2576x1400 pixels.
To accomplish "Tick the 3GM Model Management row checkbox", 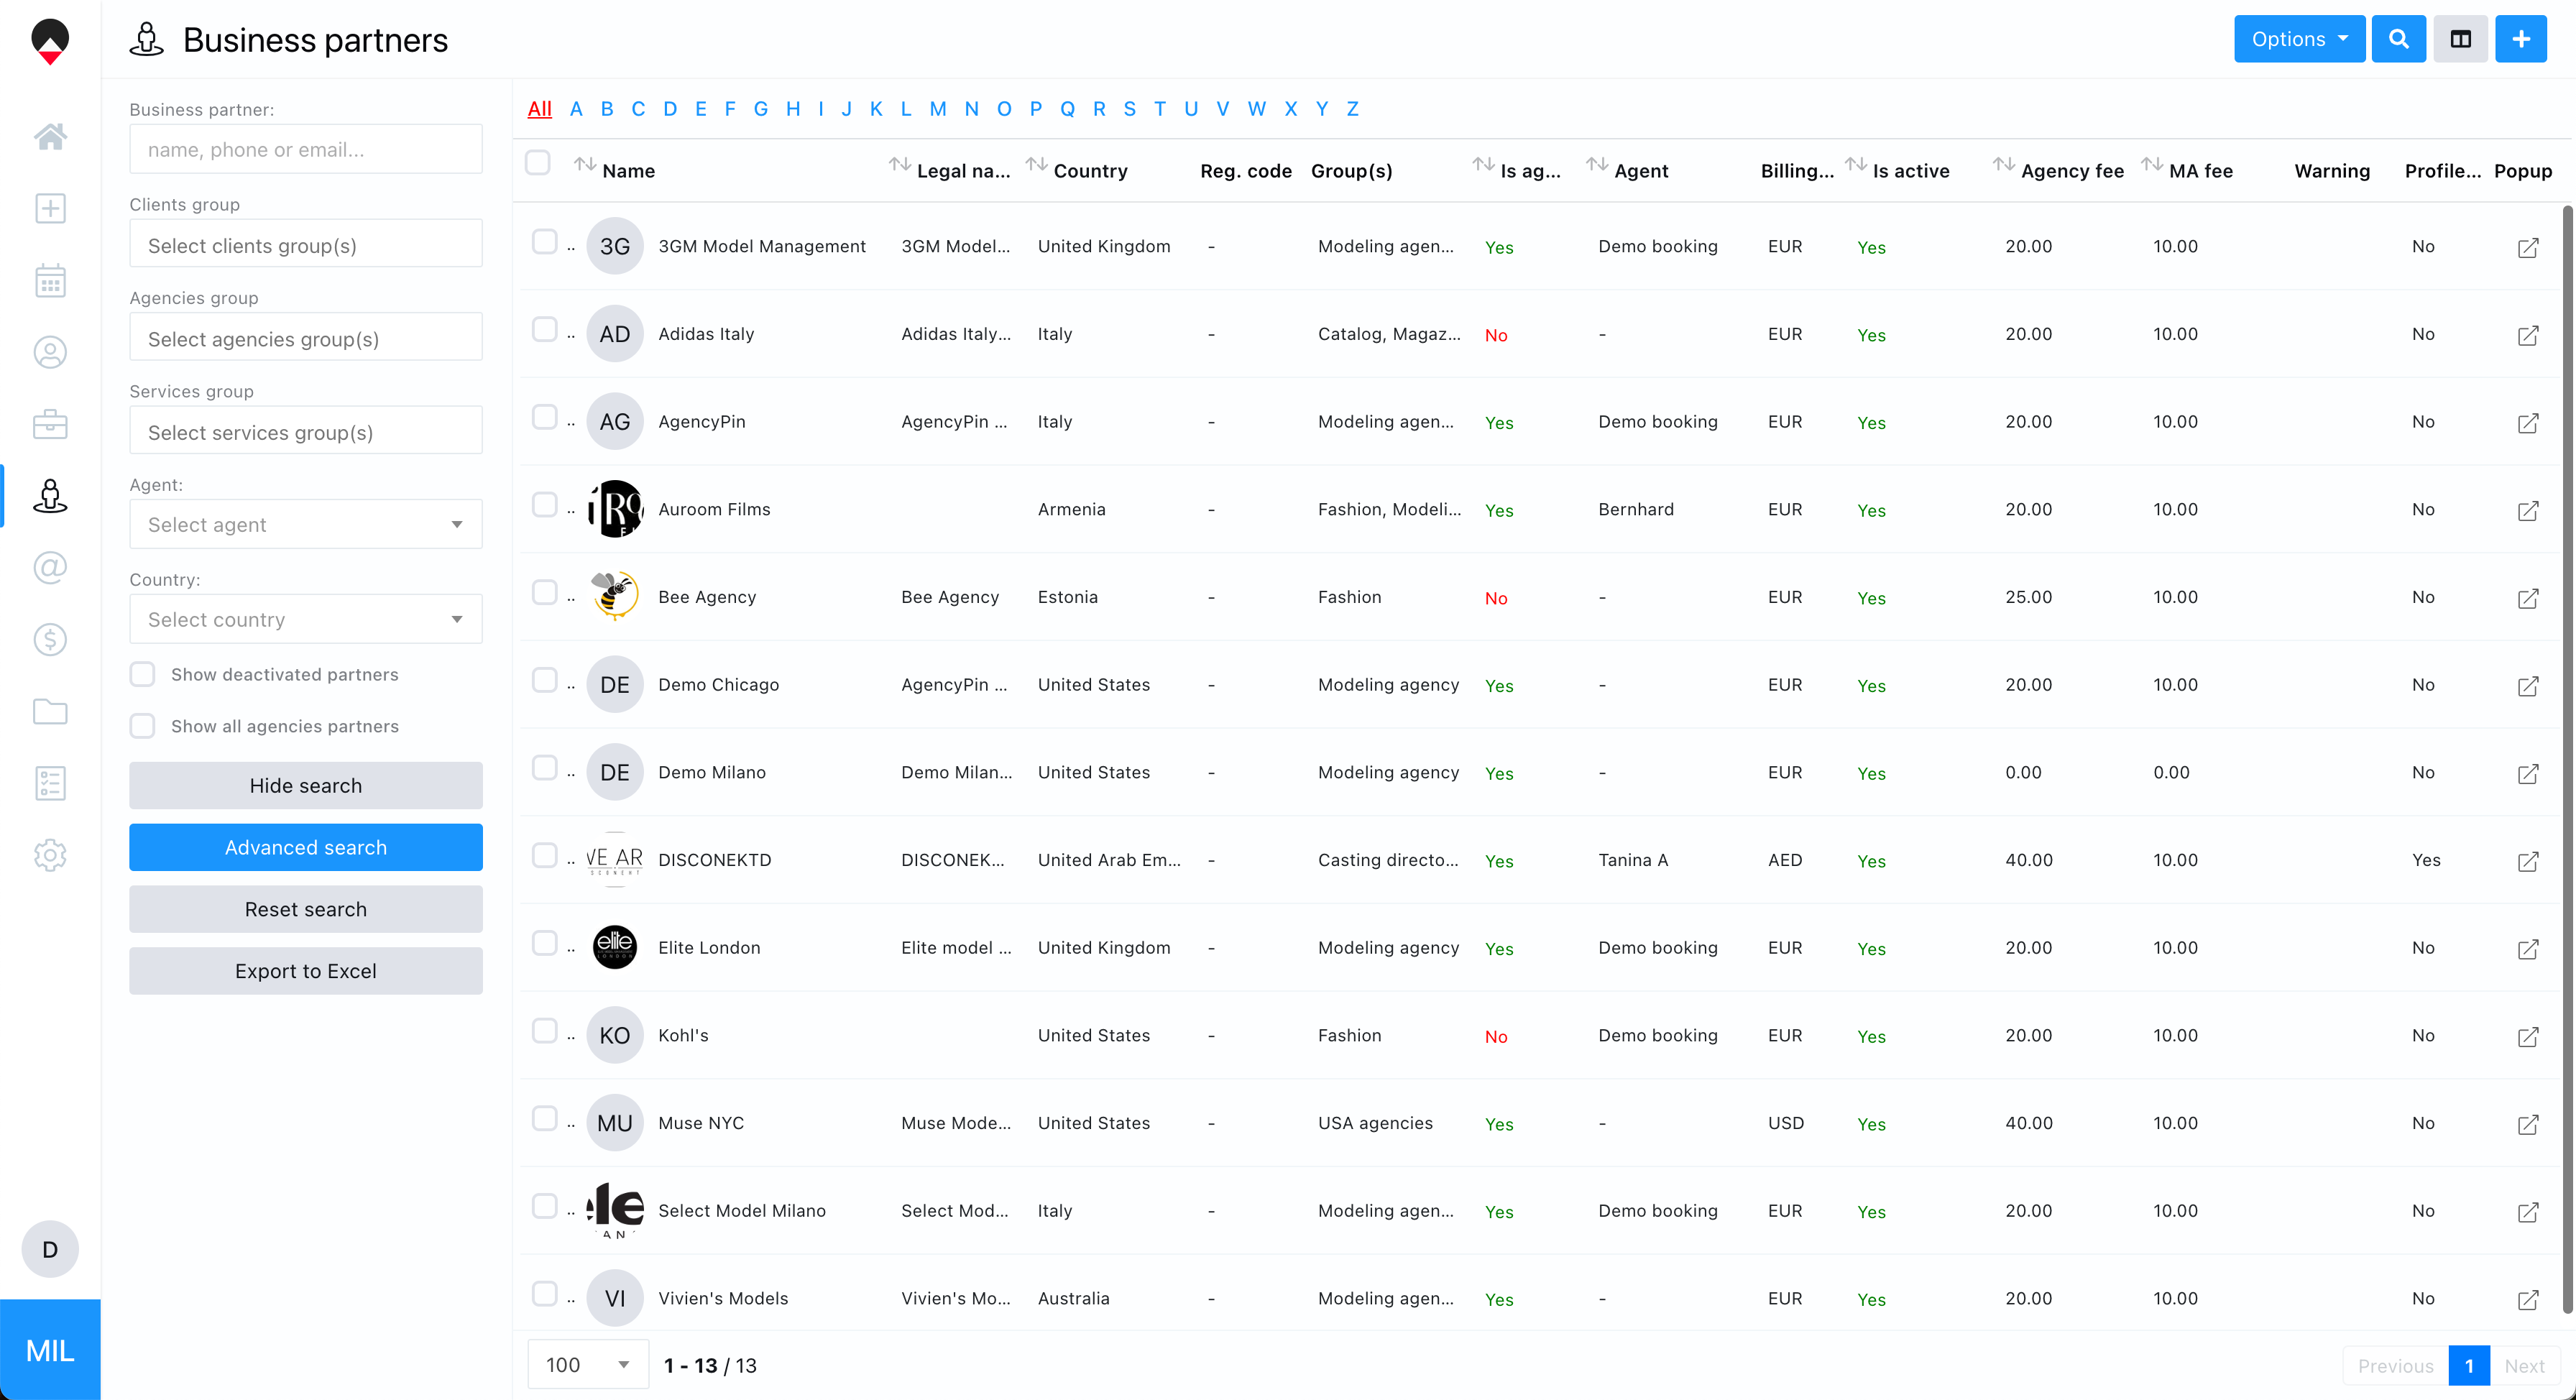I will click(544, 242).
